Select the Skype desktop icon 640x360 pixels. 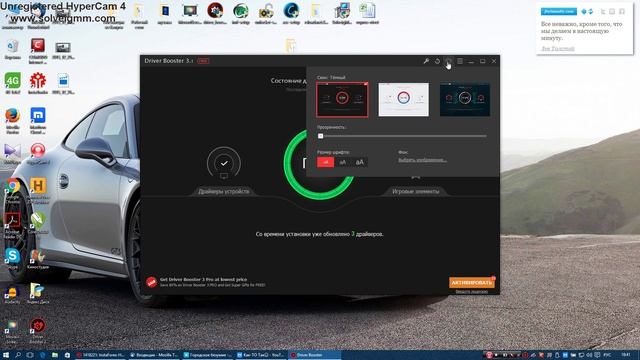[13, 258]
